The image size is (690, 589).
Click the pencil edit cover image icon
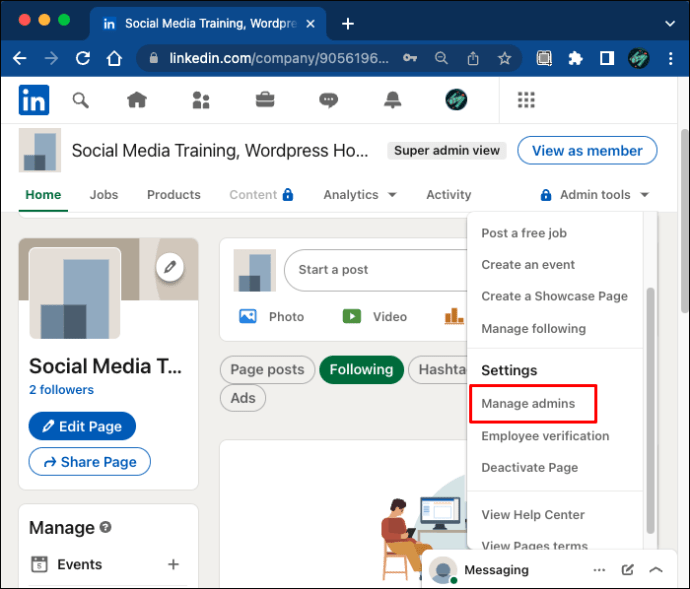pos(170,267)
